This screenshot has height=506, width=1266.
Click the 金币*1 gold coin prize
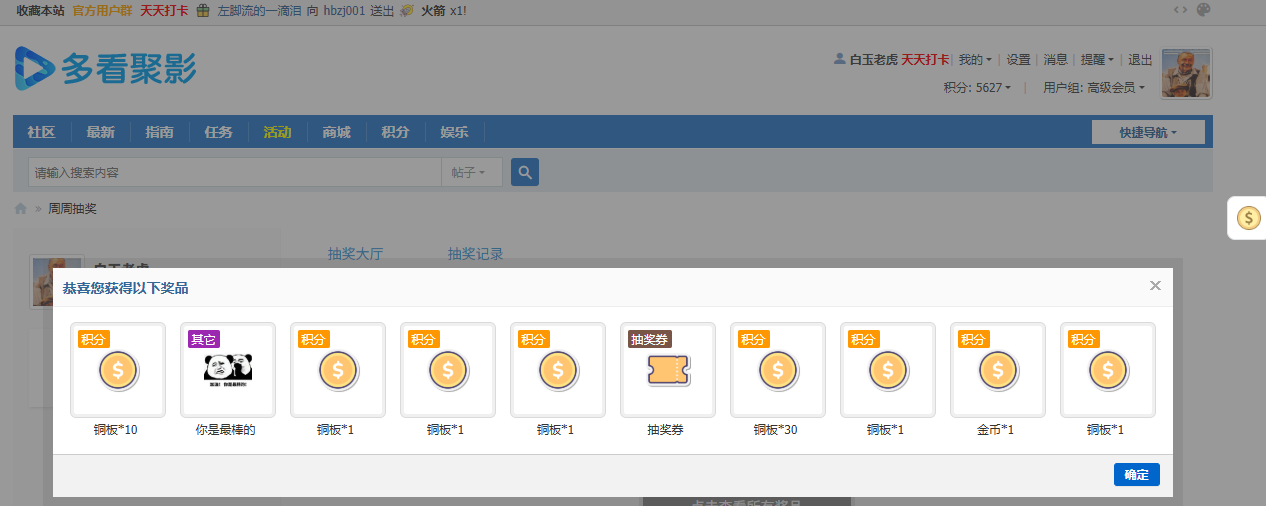998,370
